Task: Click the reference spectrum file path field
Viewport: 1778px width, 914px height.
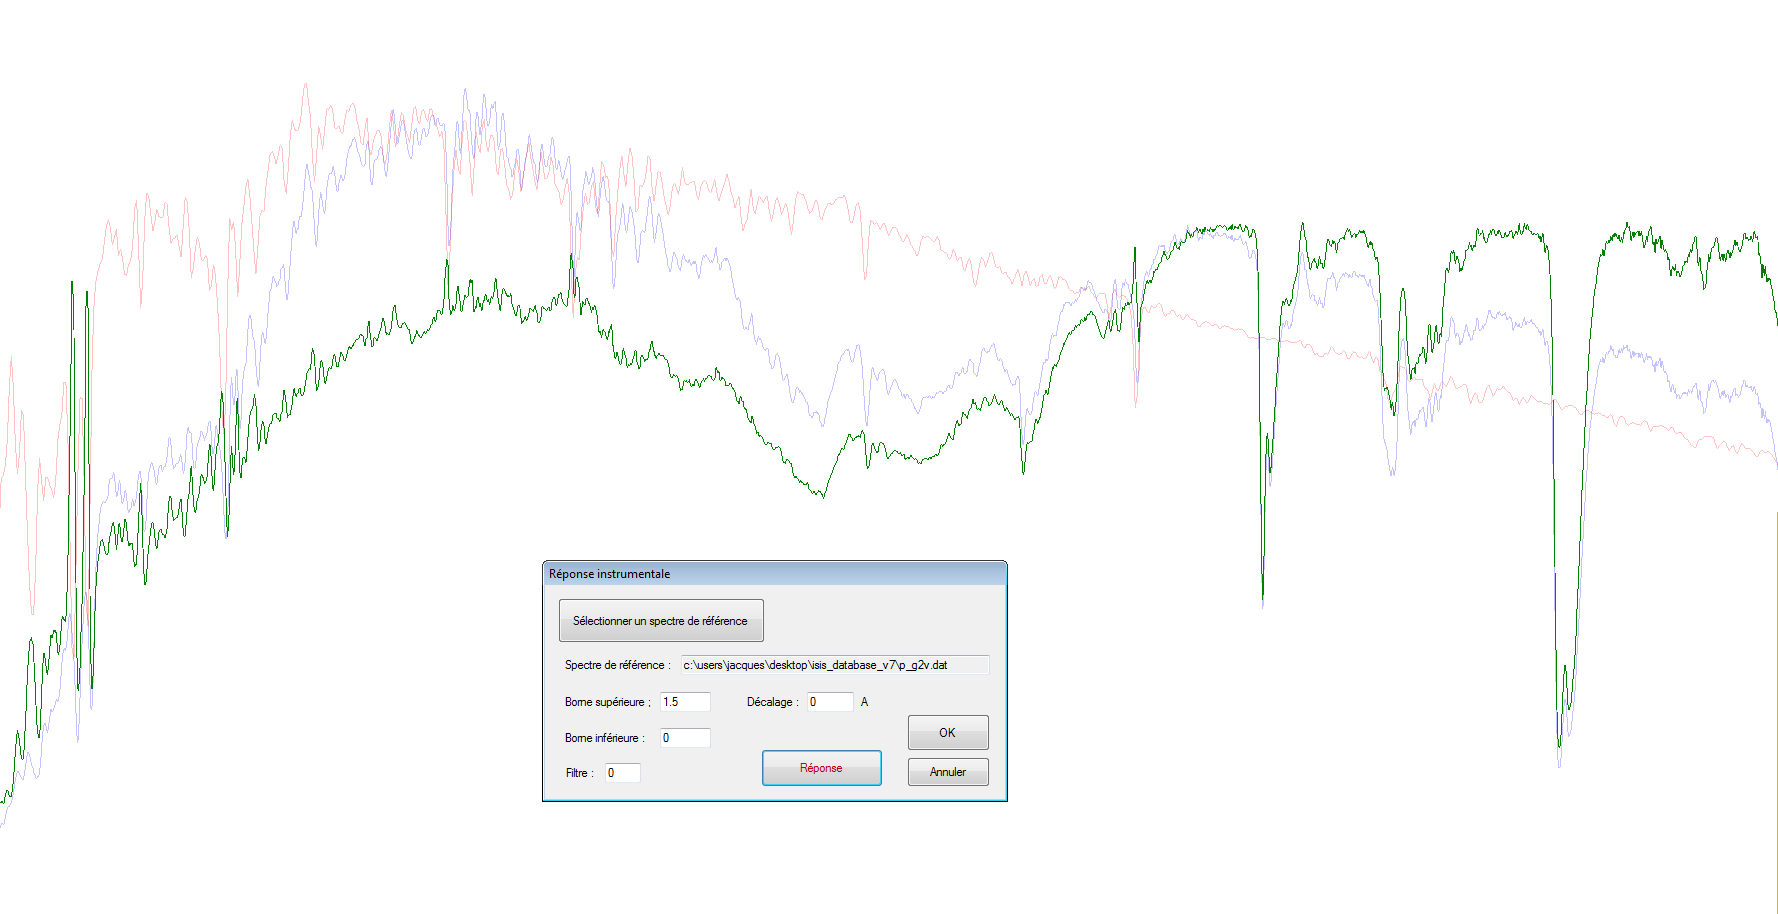Action: 834,665
